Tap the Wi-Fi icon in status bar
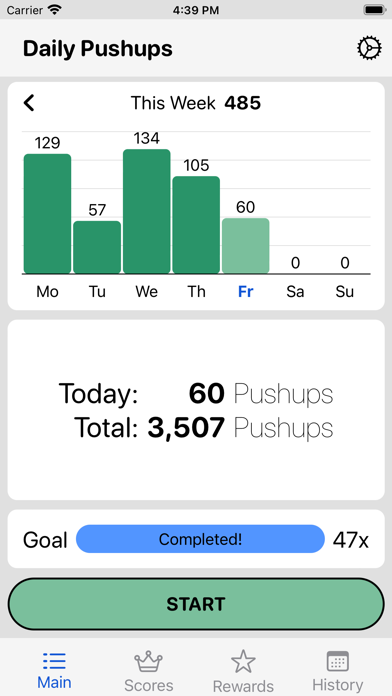Viewport: 392px width, 696px height. pos(55,10)
